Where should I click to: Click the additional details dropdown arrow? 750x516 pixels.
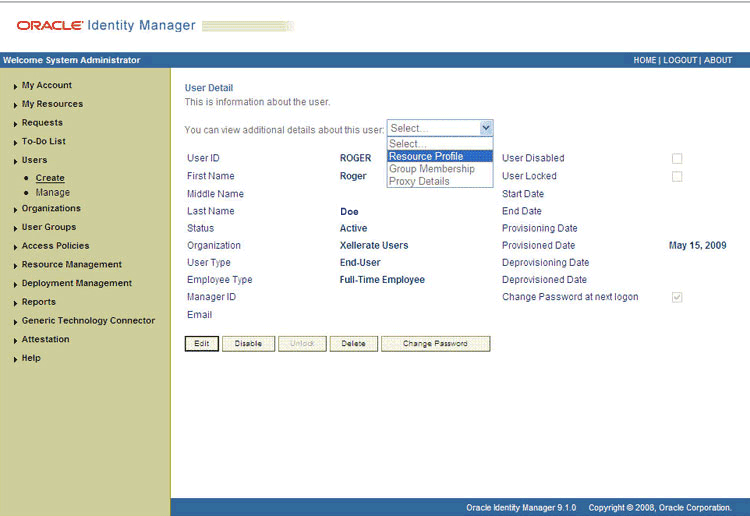pos(486,128)
